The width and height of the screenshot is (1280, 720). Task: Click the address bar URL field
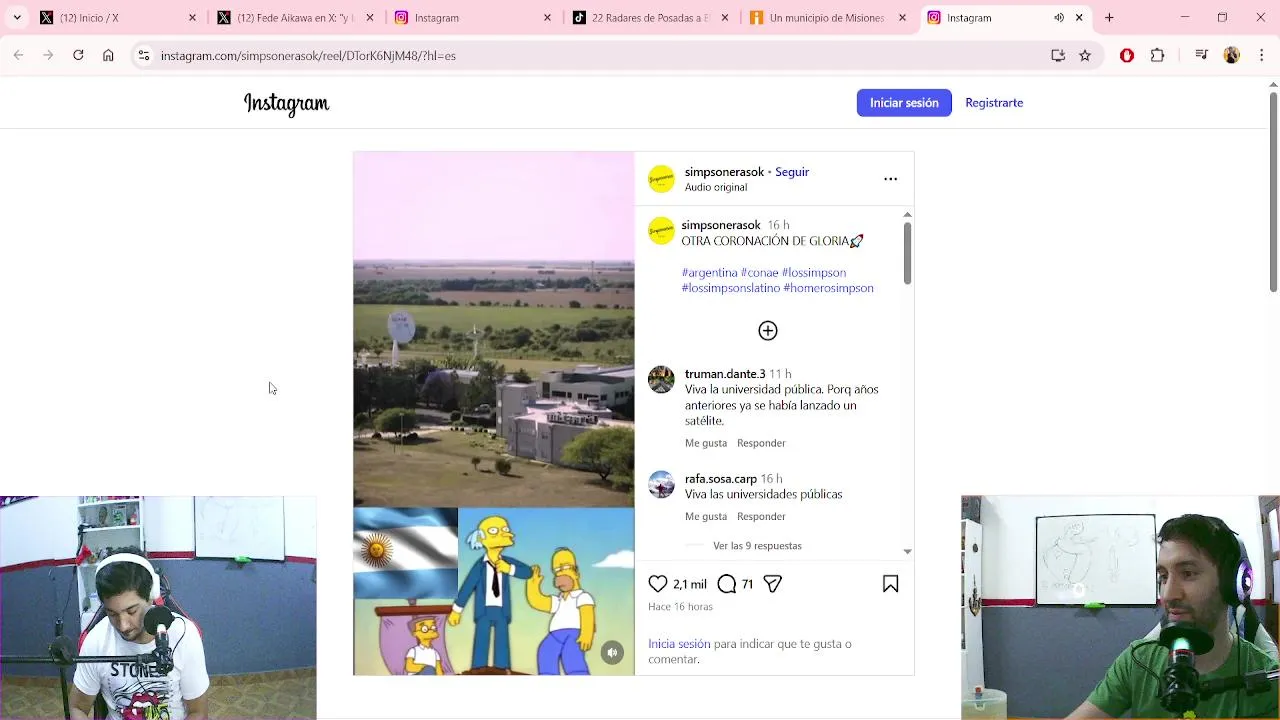[600, 56]
